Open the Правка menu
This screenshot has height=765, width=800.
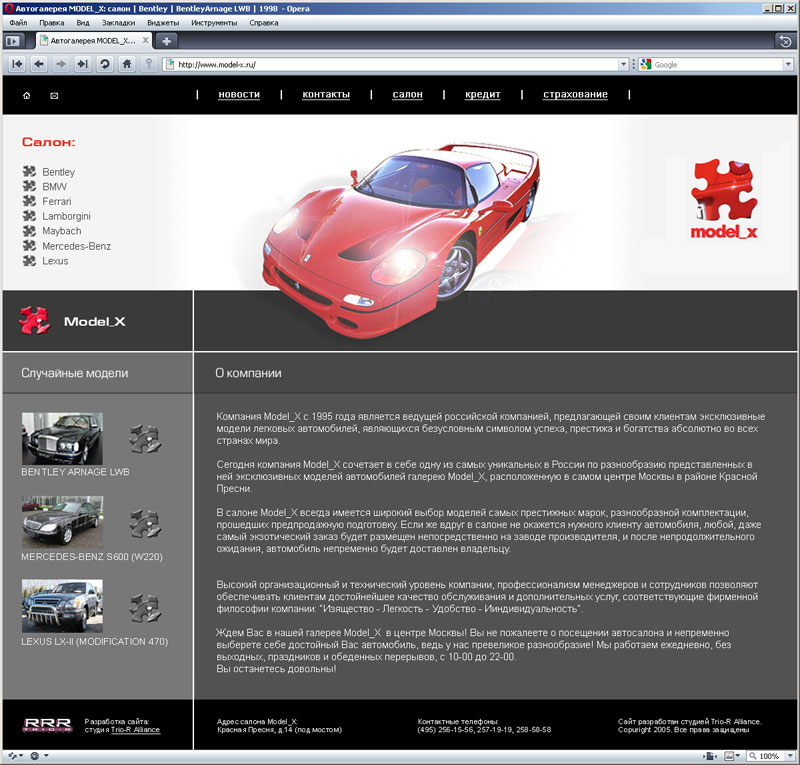pyautogui.click(x=52, y=23)
